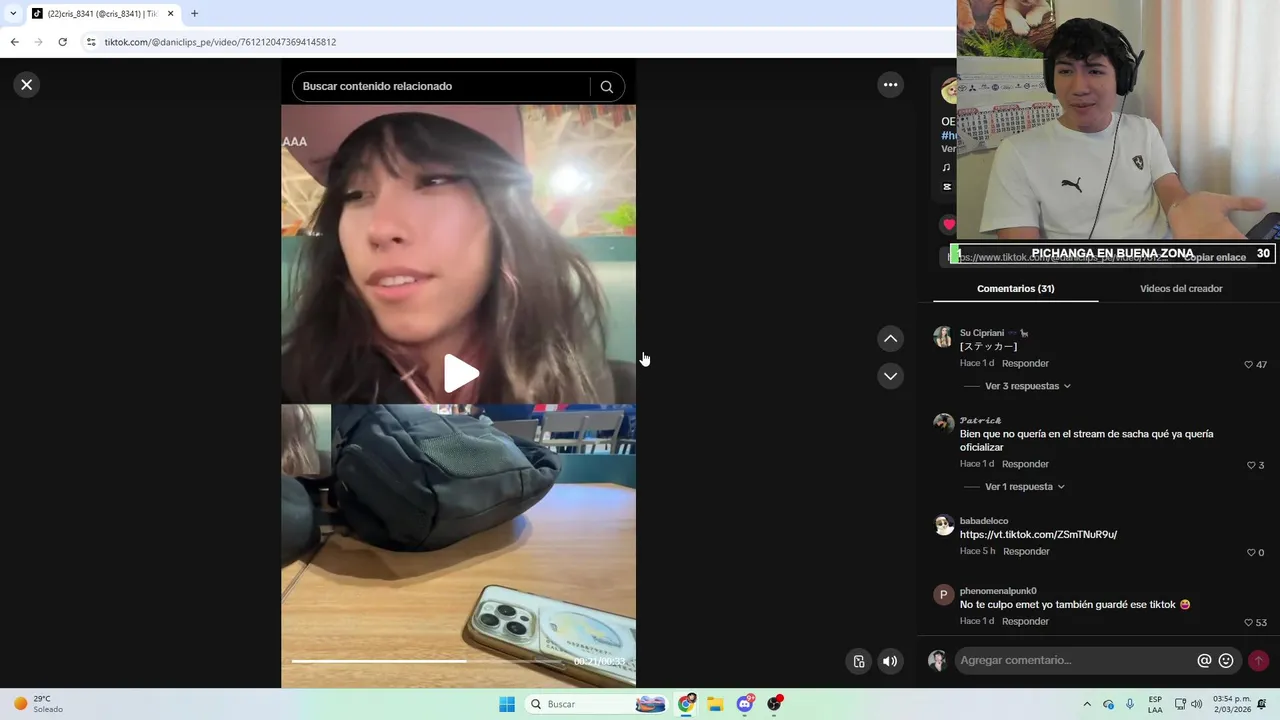Viewport: 1280px width, 720px height.
Task: Click Patrick's comment text about stream de sacha
Action: (x=1086, y=441)
